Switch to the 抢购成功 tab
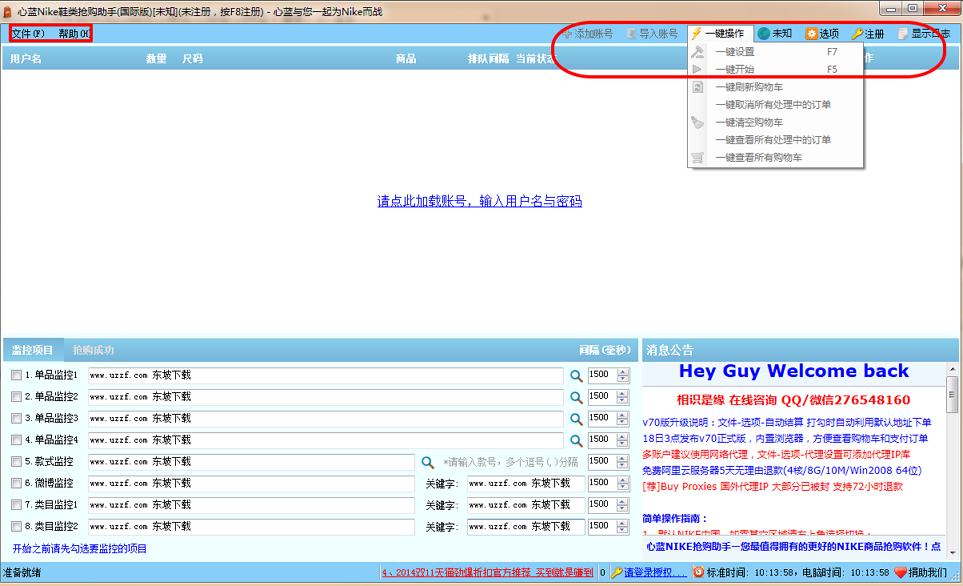The image size is (963, 586). (93, 350)
